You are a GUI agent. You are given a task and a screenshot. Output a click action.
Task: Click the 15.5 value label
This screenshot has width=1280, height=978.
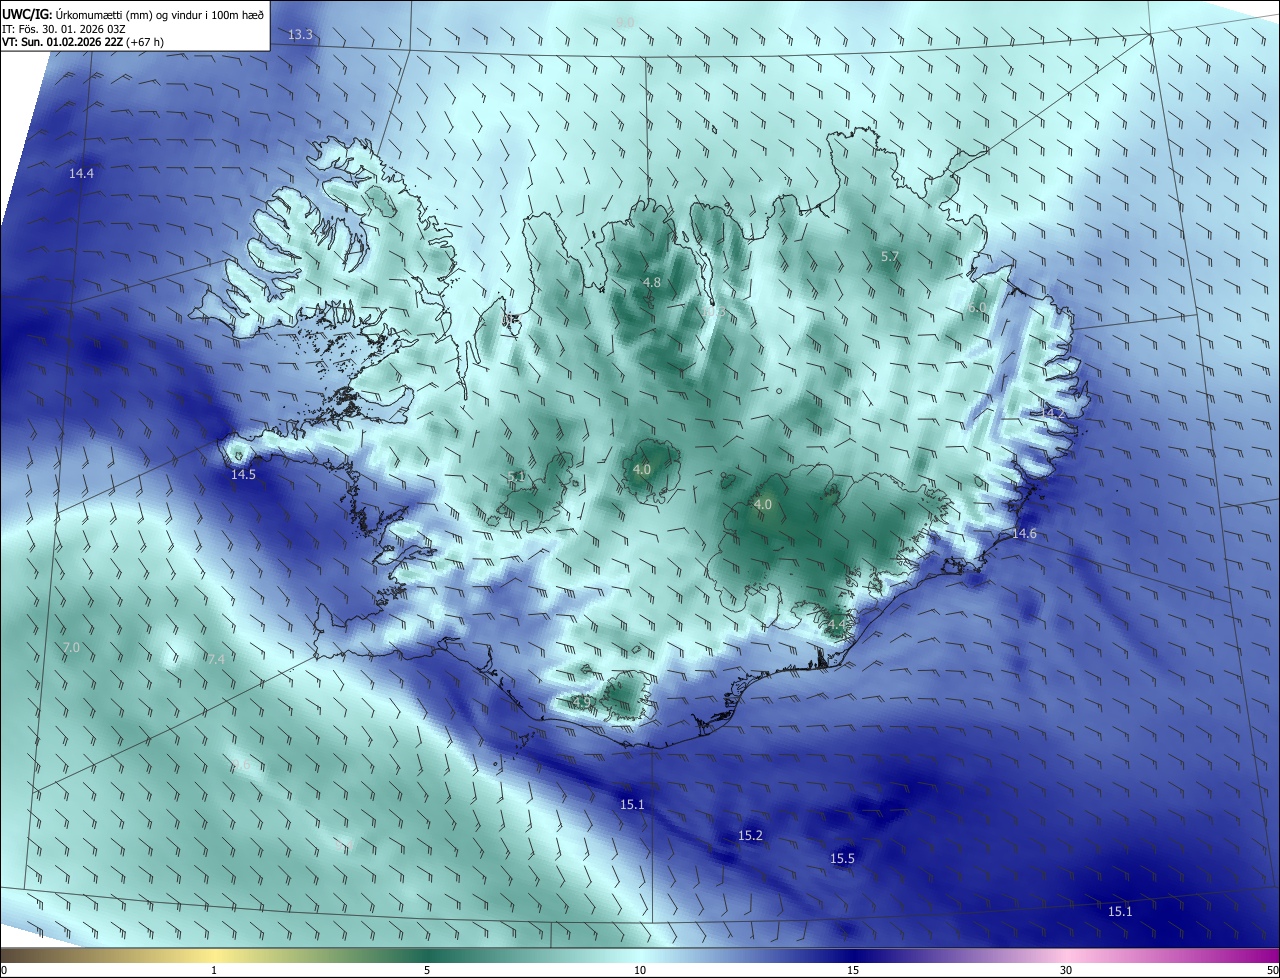(x=843, y=859)
